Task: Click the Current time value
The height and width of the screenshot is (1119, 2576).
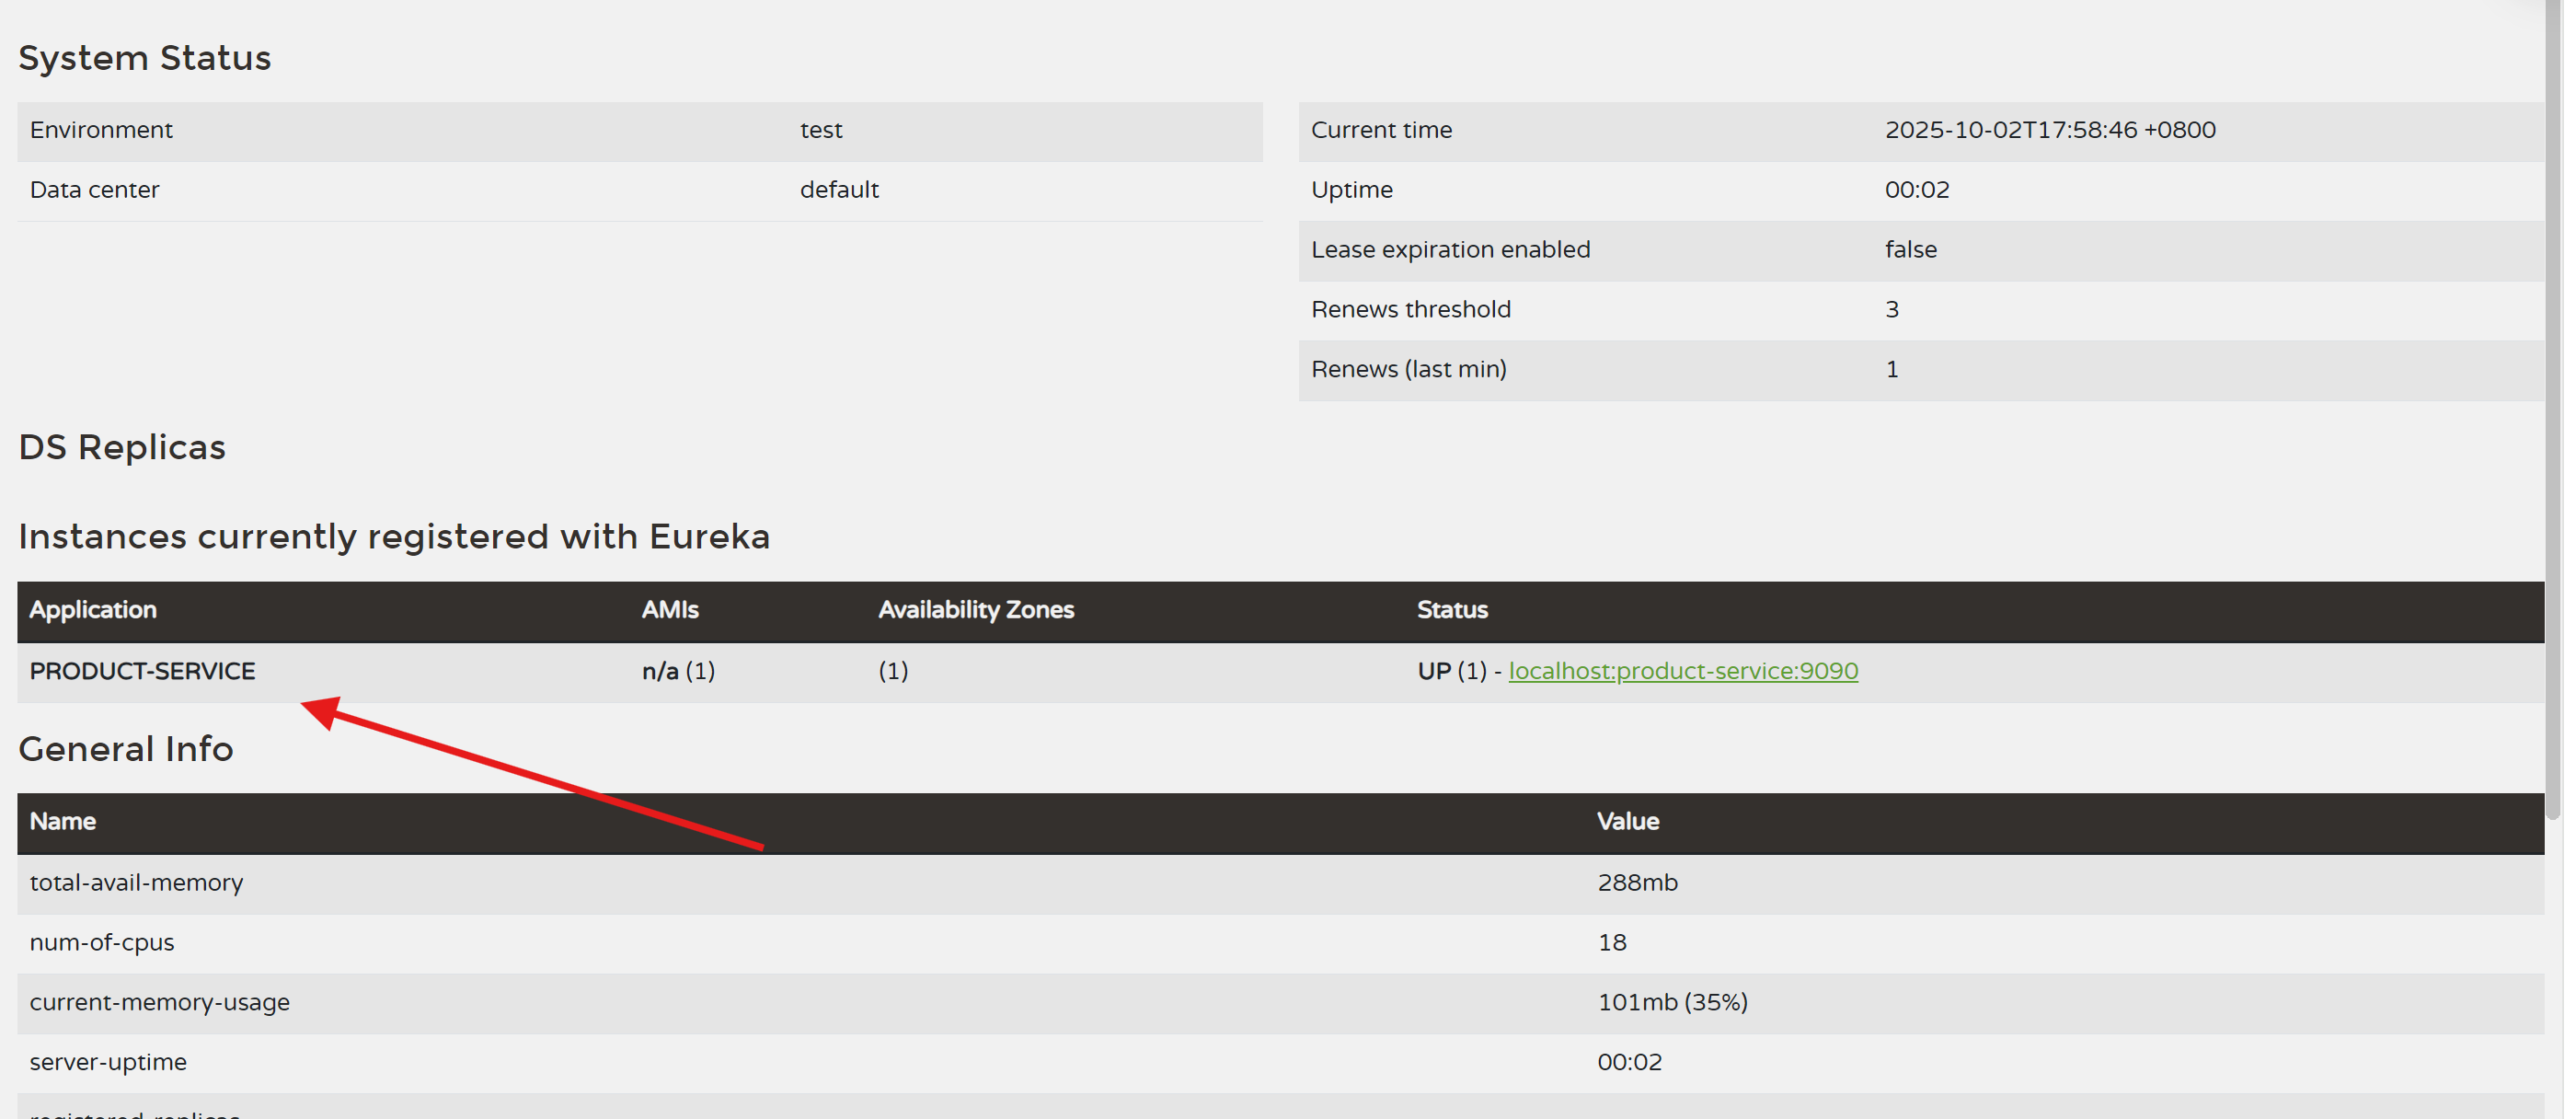Action: [x=2049, y=130]
